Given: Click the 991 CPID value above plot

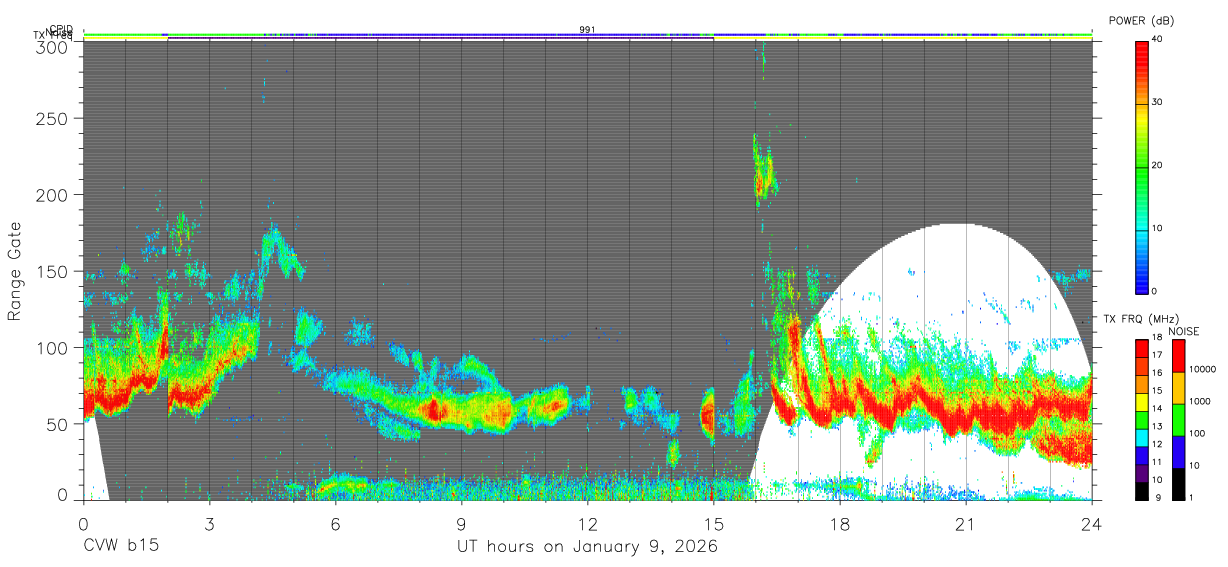Looking at the screenshot, I should coord(587,30).
